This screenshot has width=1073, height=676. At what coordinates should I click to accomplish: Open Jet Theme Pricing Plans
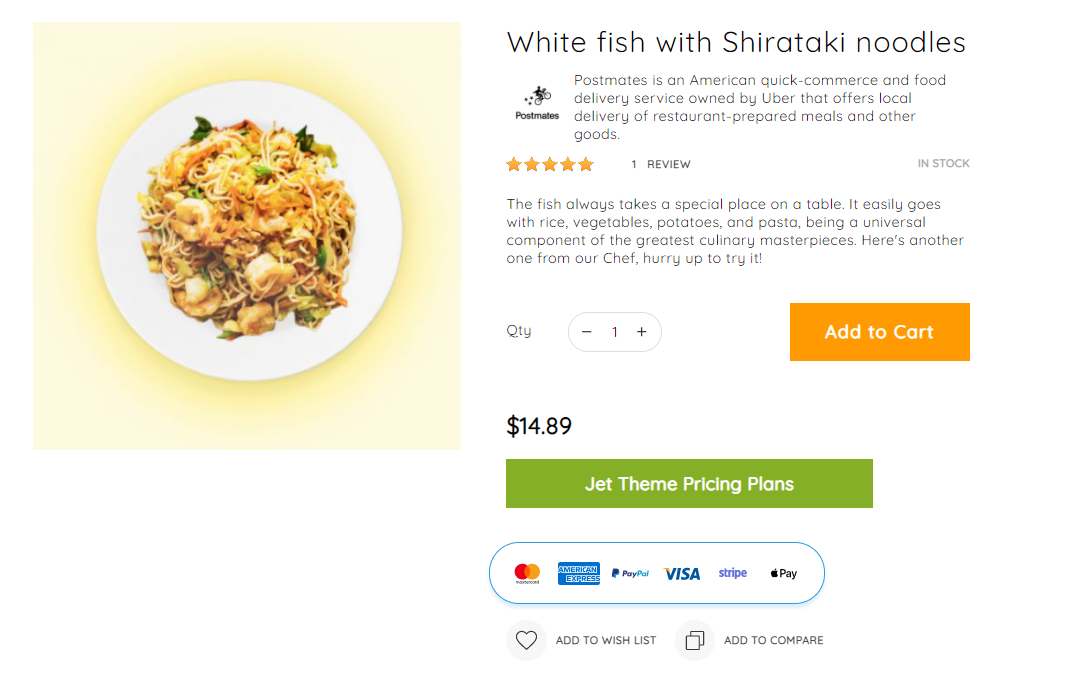coord(689,484)
